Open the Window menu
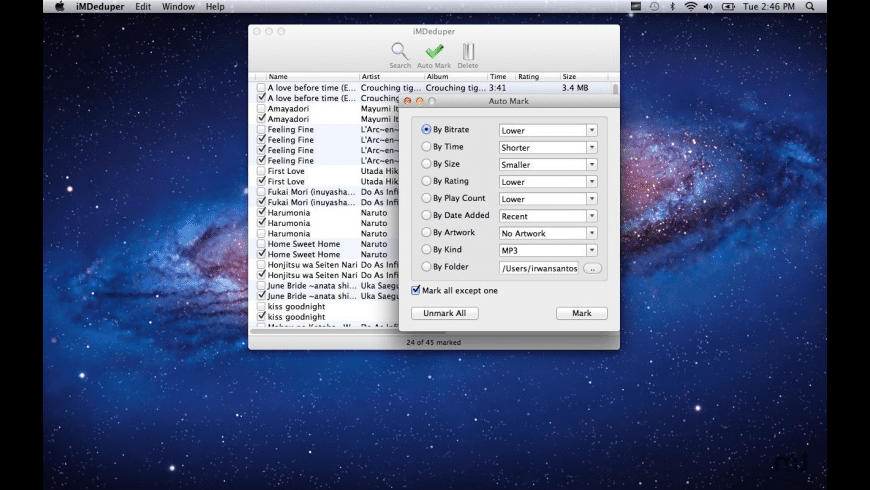The height and width of the screenshot is (490, 870). (x=178, y=7)
